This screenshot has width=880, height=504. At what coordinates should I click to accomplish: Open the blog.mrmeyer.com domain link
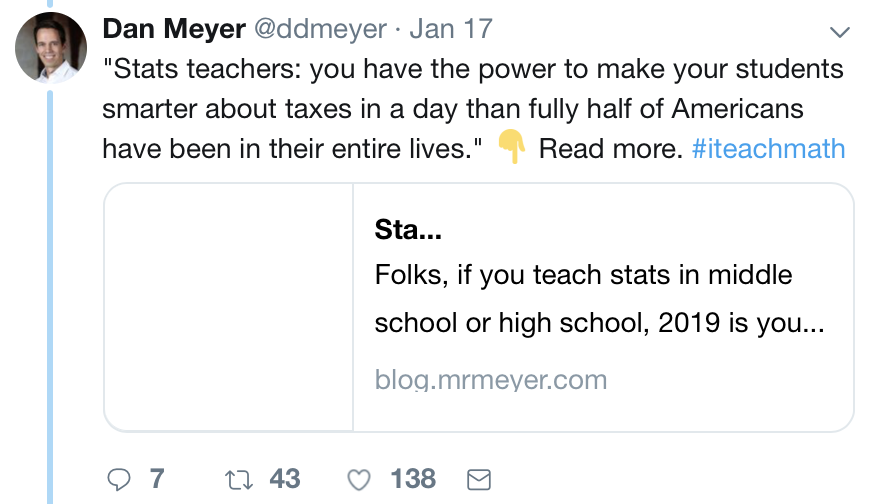pyautogui.click(x=490, y=380)
